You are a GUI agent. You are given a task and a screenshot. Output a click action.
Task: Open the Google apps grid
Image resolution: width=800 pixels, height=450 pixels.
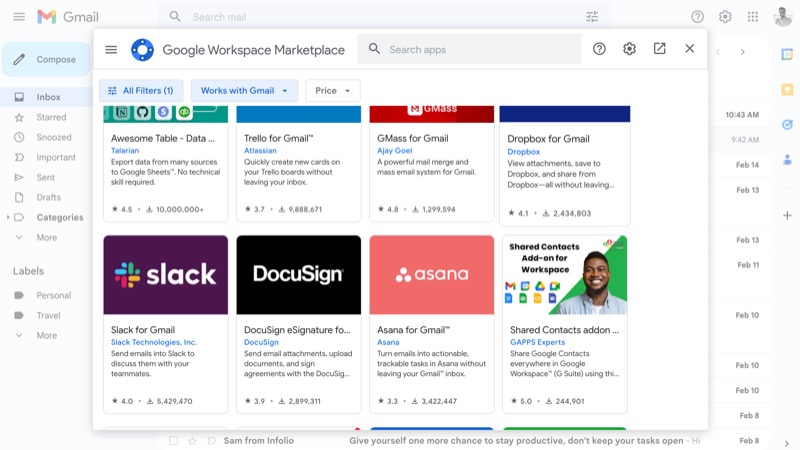coord(752,17)
